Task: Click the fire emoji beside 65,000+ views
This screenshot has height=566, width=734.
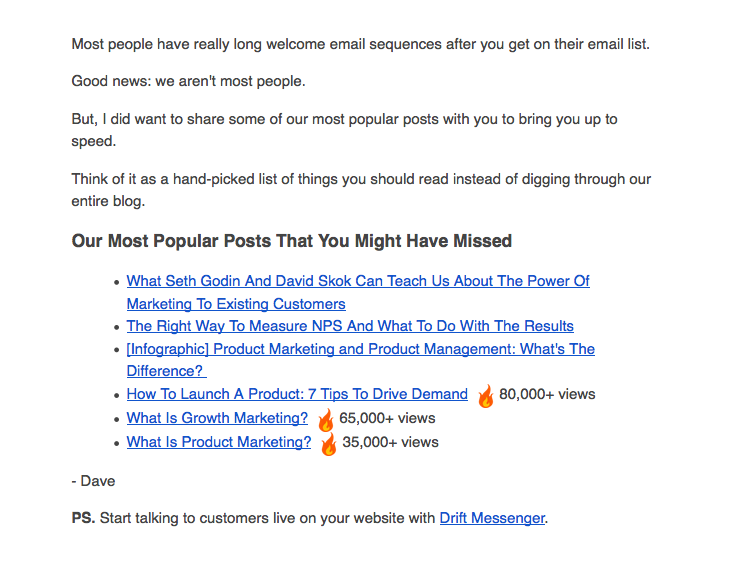Action: [x=326, y=420]
